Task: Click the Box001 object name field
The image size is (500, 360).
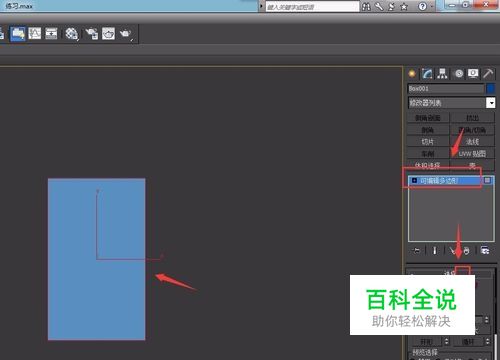Action: pos(446,89)
